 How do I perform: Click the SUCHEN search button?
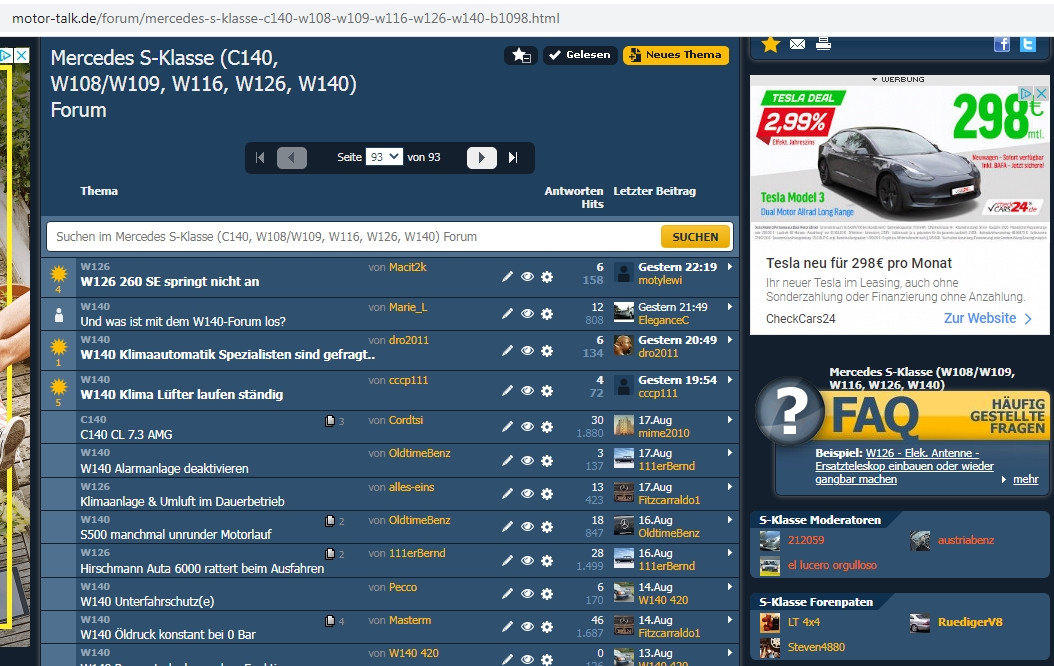[x=695, y=237]
